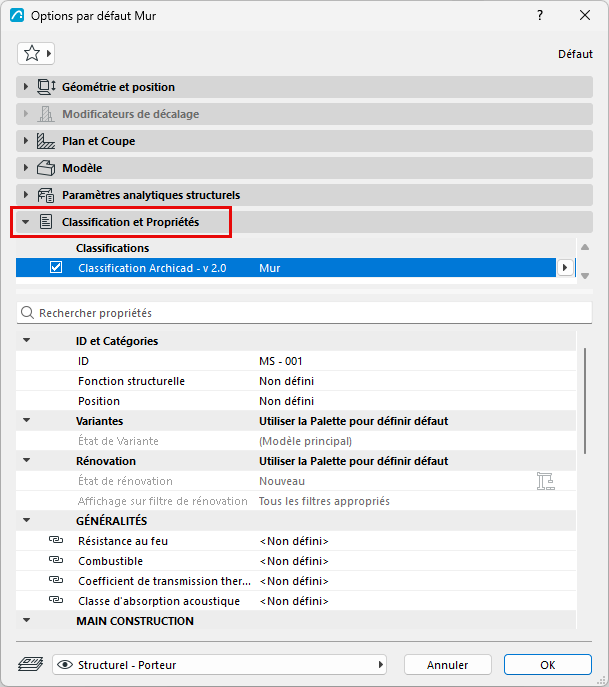Click the search magnifier icon
The height and width of the screenshot is (687, 609).
coord(27,313)
